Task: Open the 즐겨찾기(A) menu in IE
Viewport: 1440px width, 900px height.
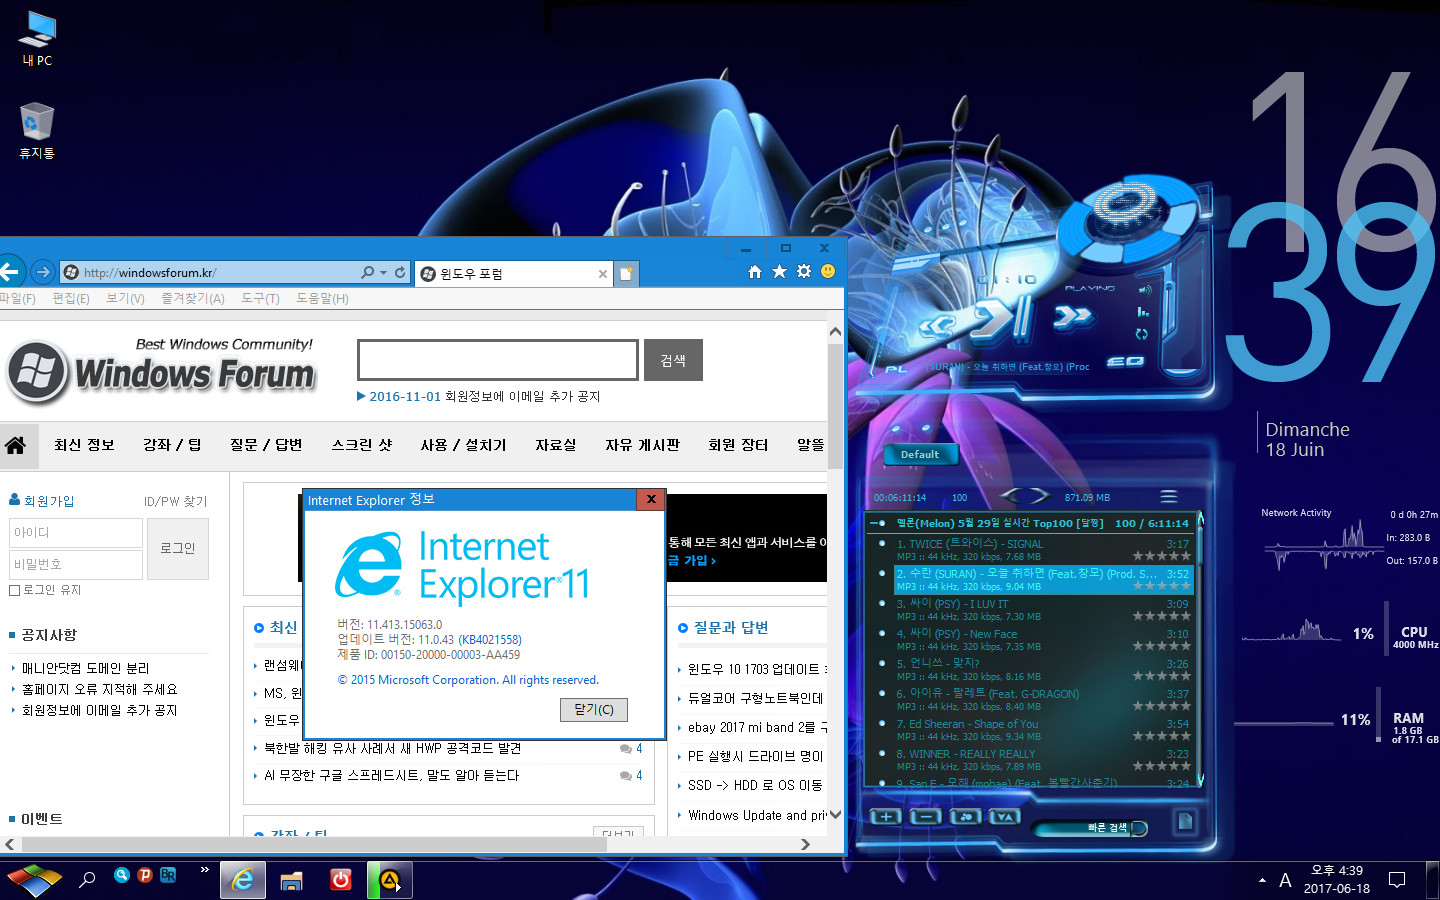Action: pyautogui.click(x=193, y=298)
